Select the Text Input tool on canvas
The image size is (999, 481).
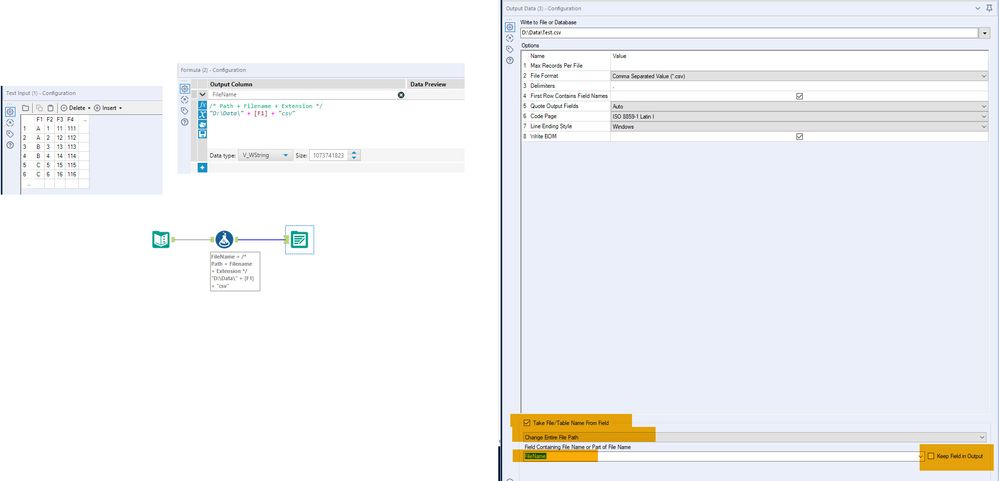coord(161,240)
